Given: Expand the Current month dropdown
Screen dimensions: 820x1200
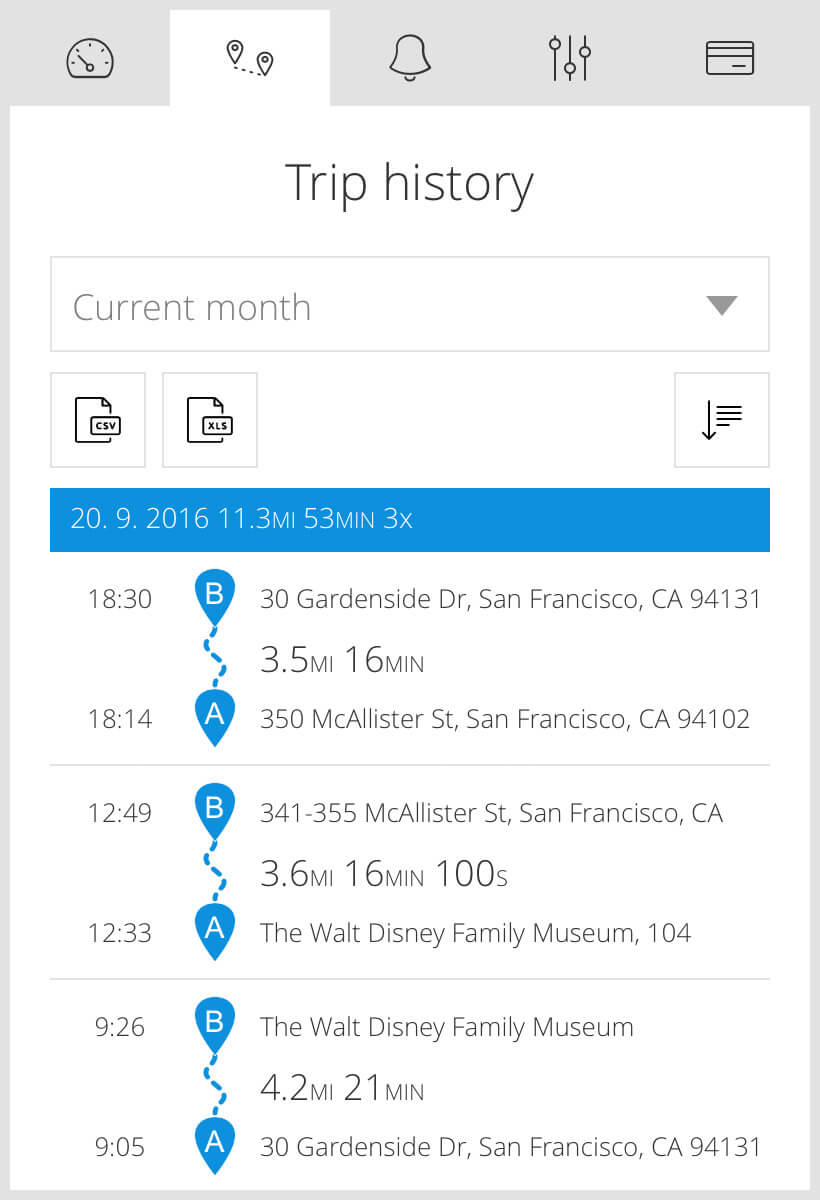Looking at the screenshot, I should click(x=410, y=304).
